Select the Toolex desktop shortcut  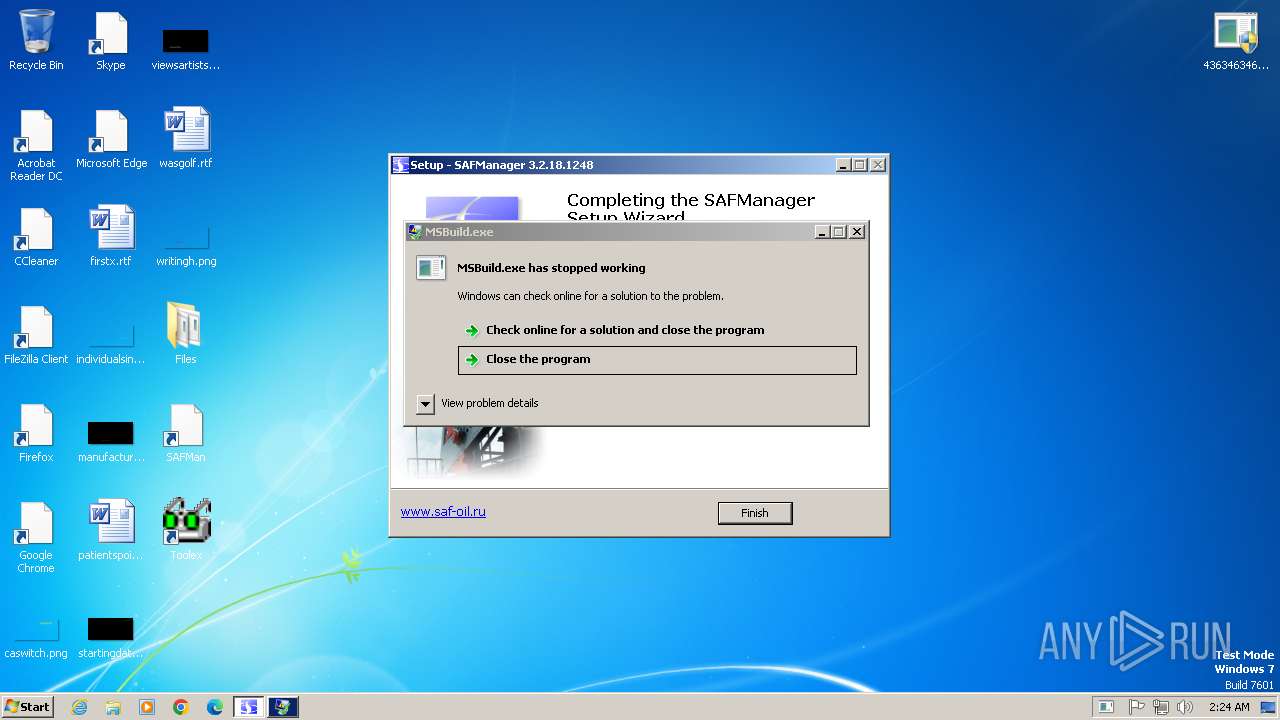186,529
